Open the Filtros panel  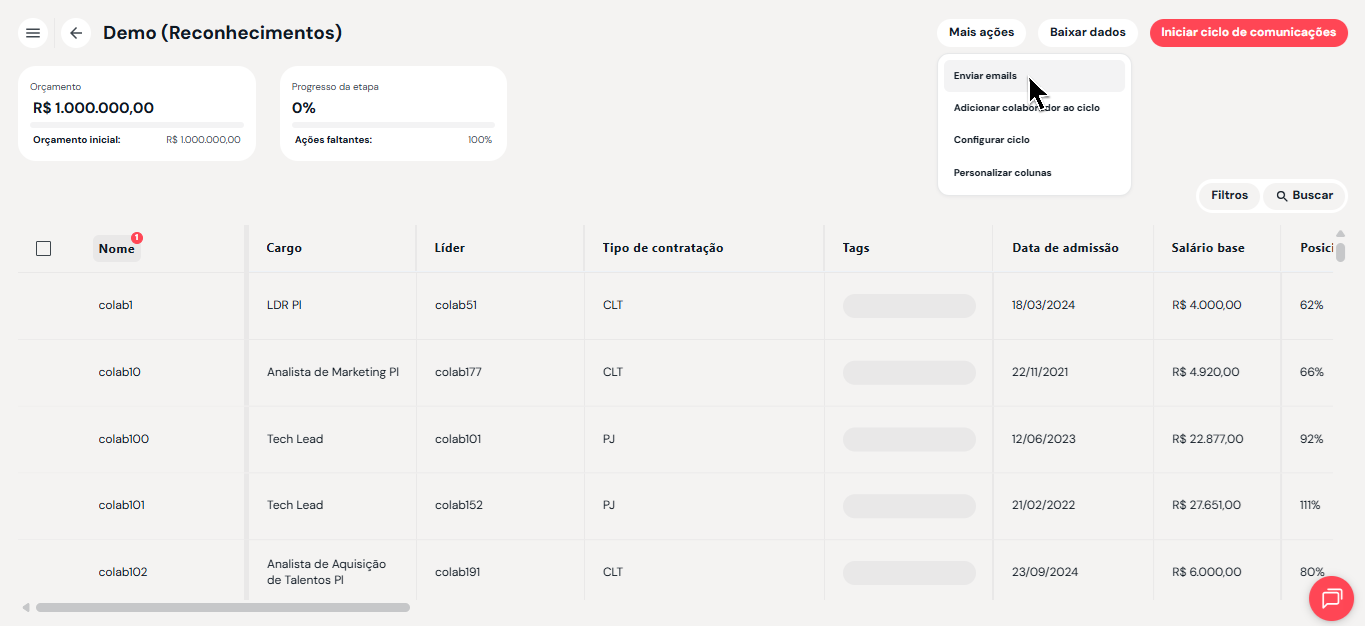tap(1229, 196)
